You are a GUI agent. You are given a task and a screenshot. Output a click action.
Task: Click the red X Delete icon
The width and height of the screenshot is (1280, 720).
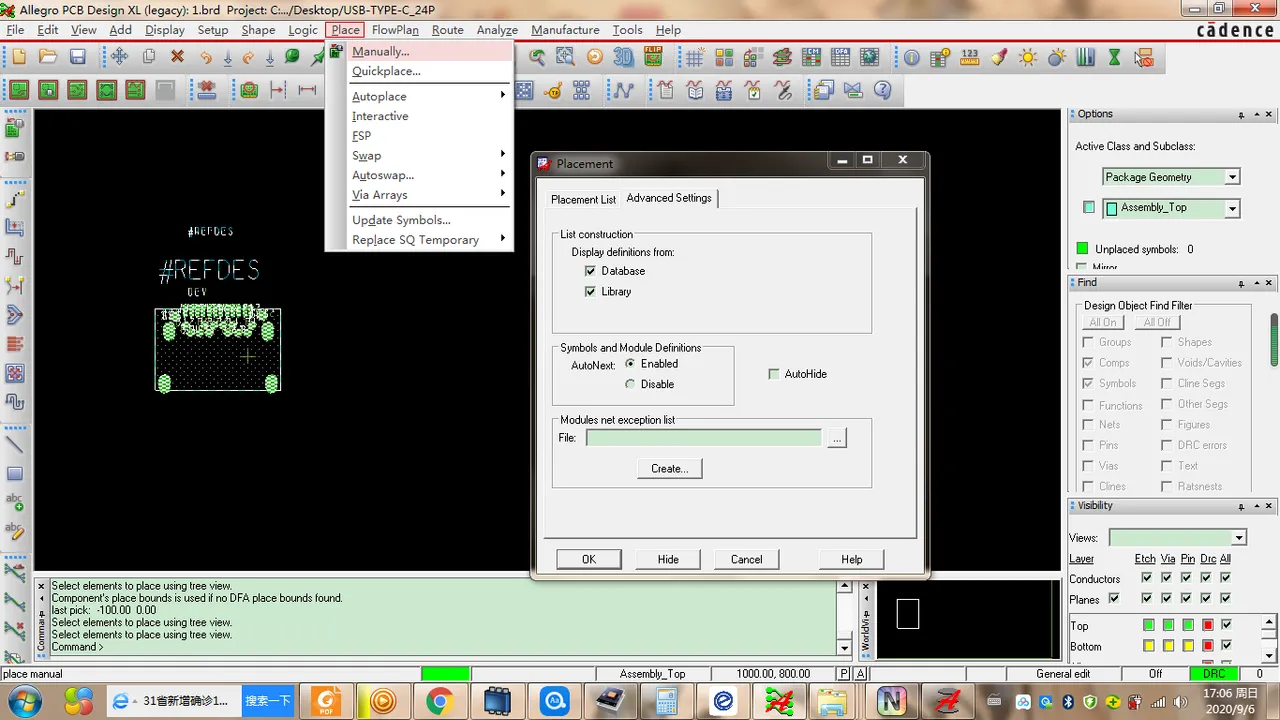coord(177,57)
